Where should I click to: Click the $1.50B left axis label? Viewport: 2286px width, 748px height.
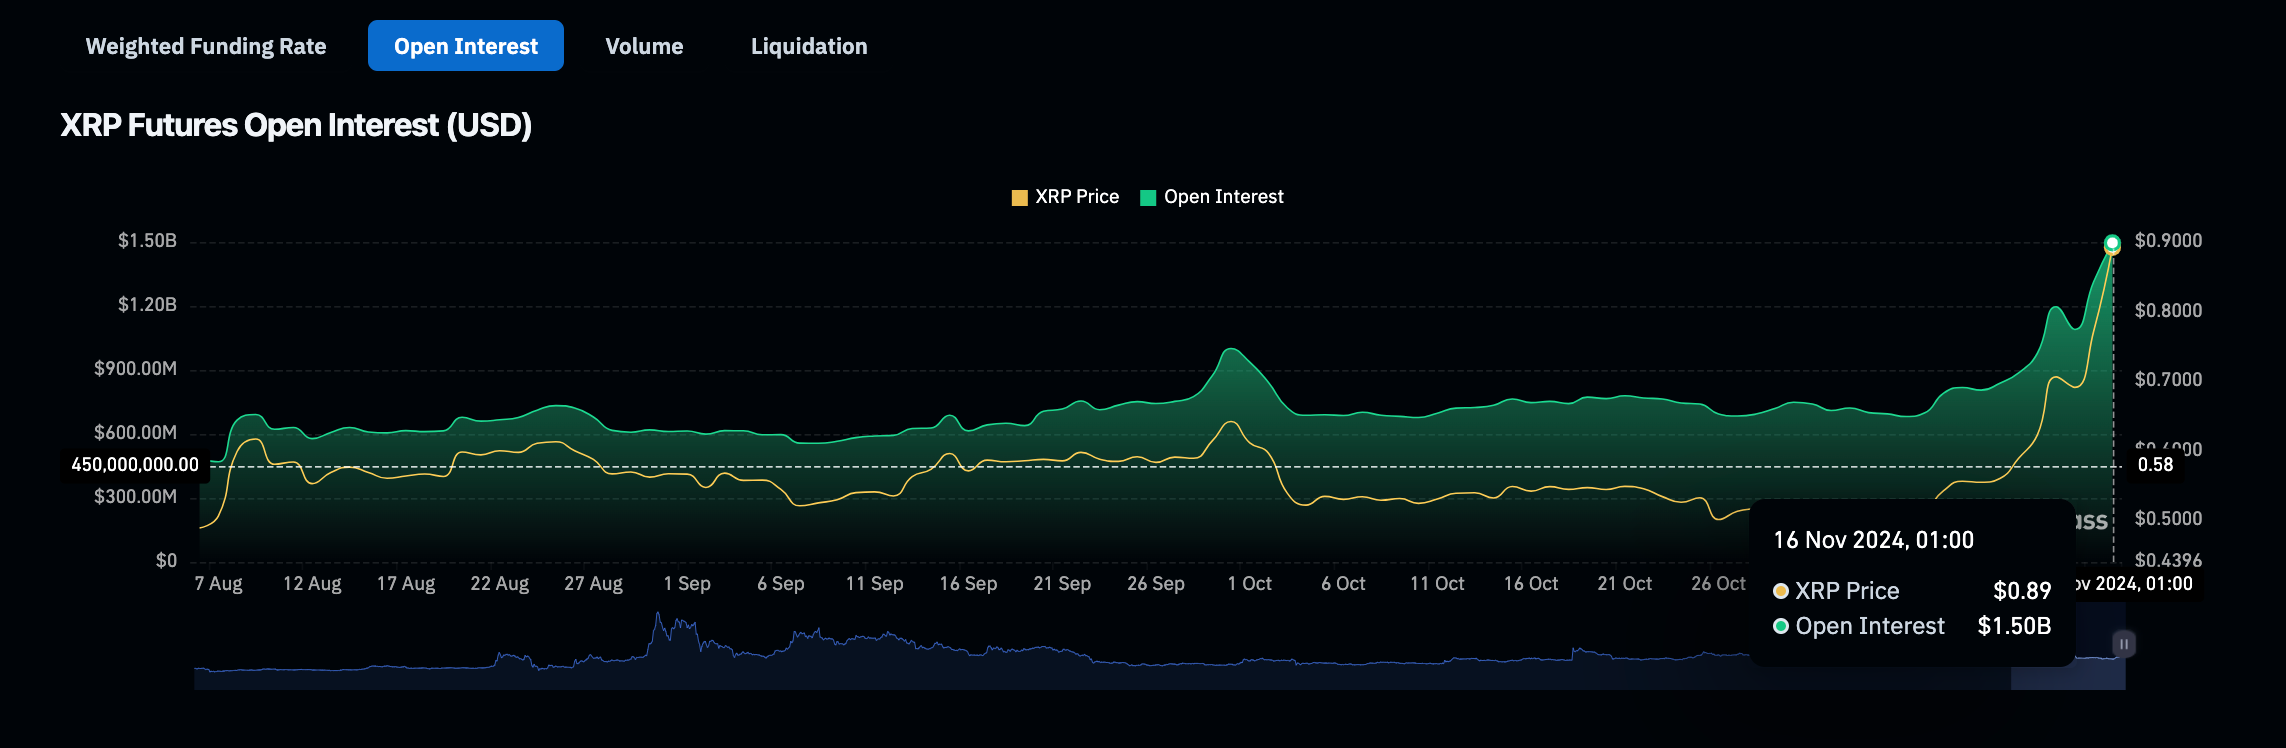pyautogui.click(x=148, y=241)
